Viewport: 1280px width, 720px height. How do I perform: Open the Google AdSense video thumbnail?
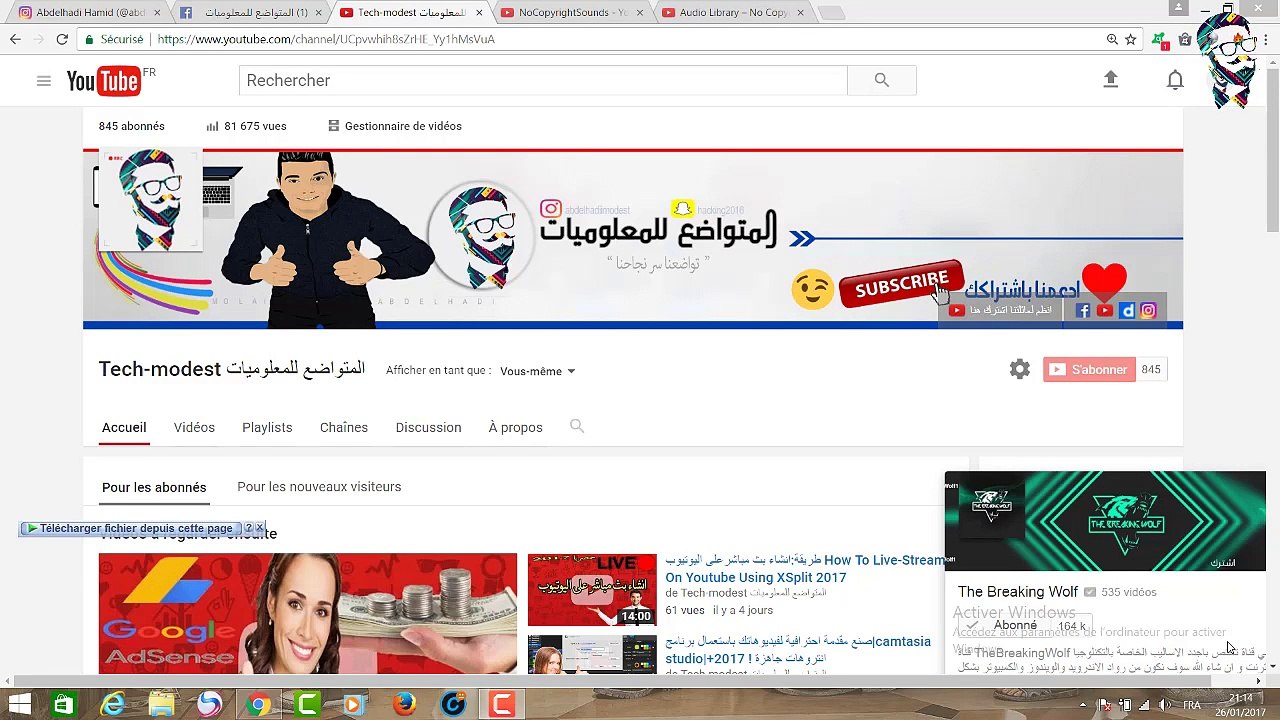click(308, 613)
